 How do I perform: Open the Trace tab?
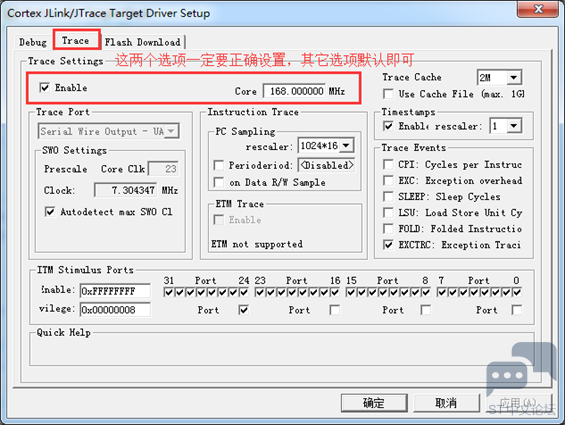(x=75, y=40)
